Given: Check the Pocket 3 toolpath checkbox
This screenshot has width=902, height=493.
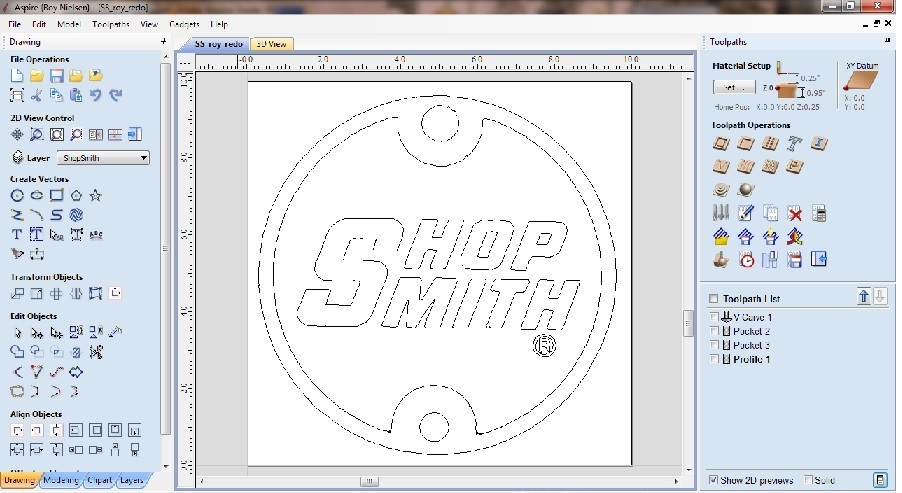Looking at the screenshot, I should click(714, 345).
